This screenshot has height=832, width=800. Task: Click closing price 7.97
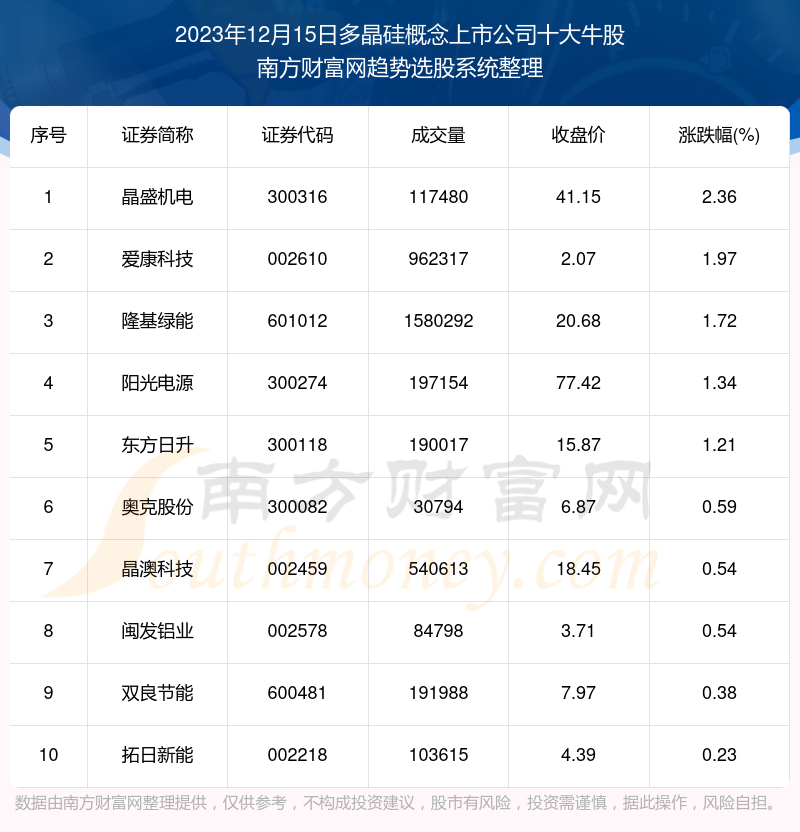click(578, 693)
